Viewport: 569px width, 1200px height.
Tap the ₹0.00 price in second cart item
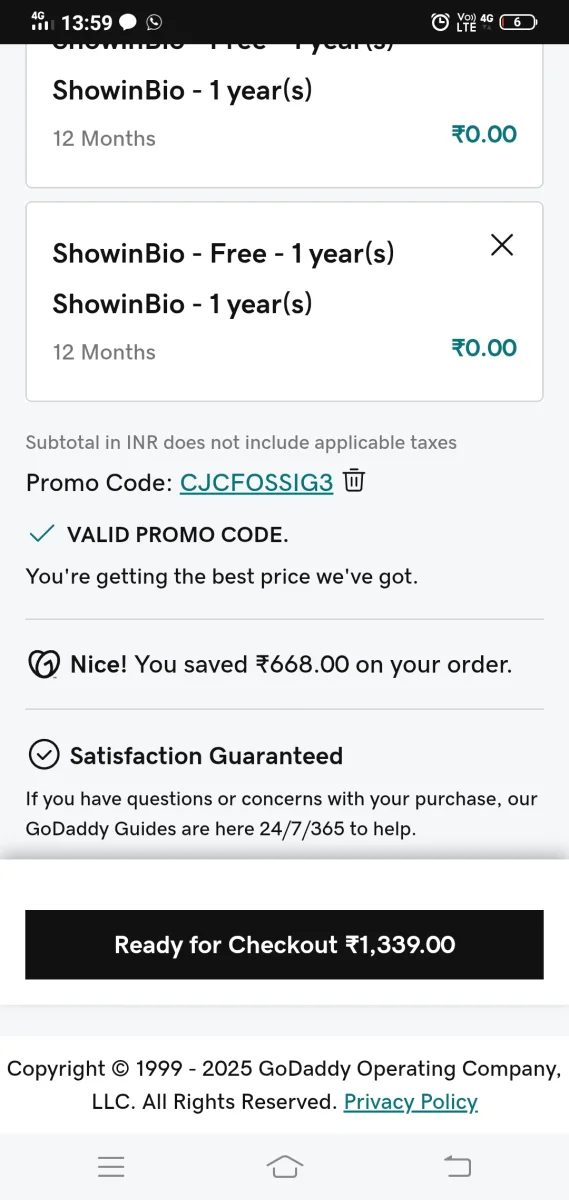[484, 348]
